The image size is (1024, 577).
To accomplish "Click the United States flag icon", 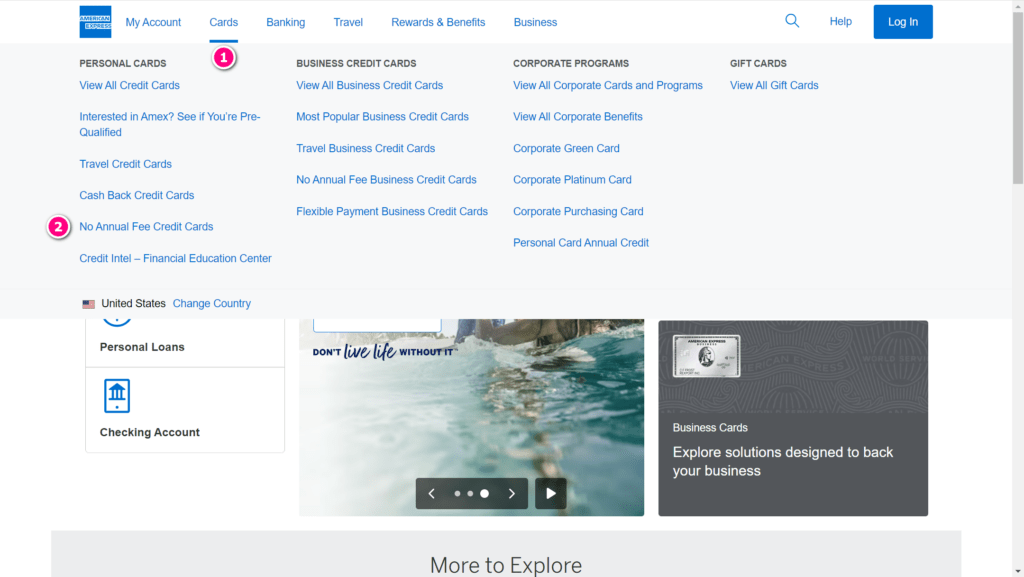I will (88, 304).
